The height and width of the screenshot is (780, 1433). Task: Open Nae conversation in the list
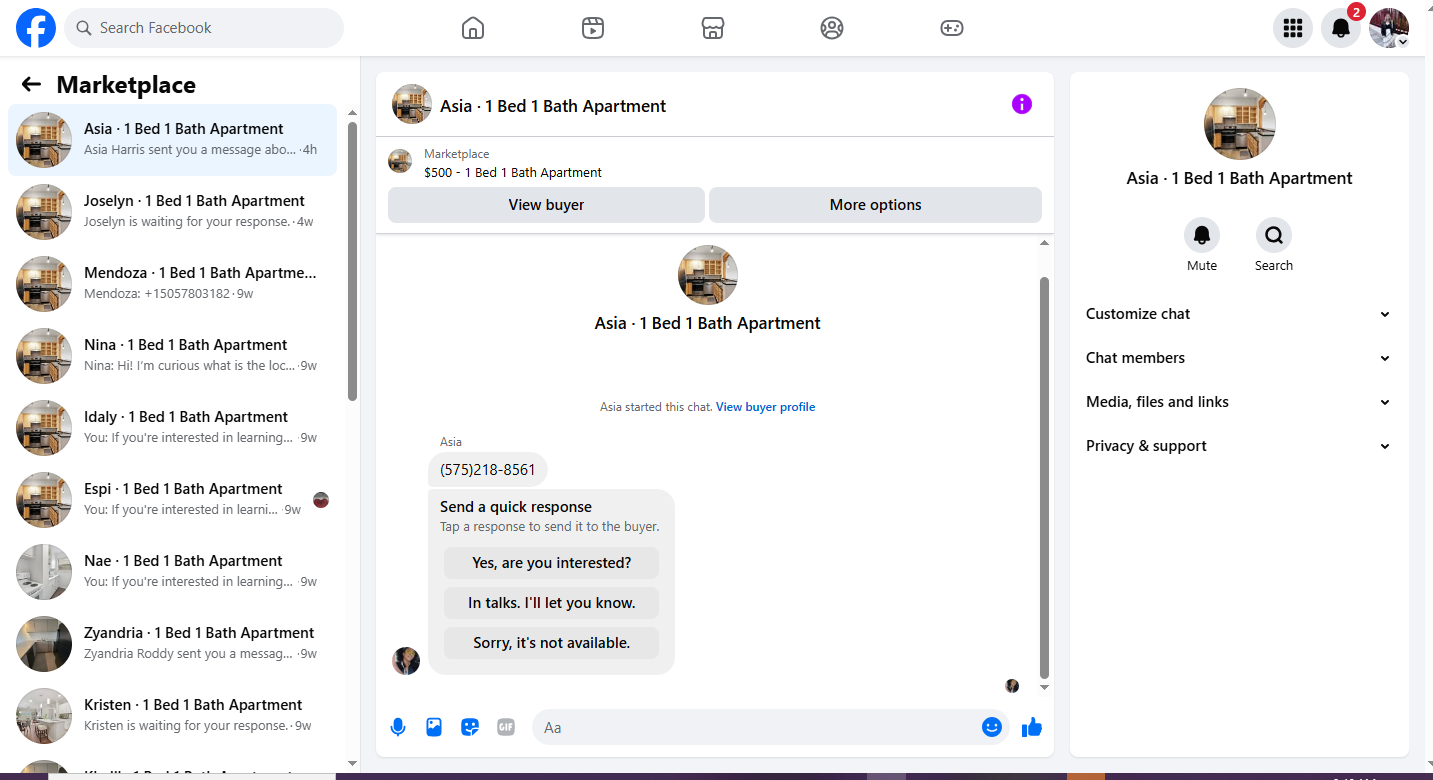click(x=173, y=572)
